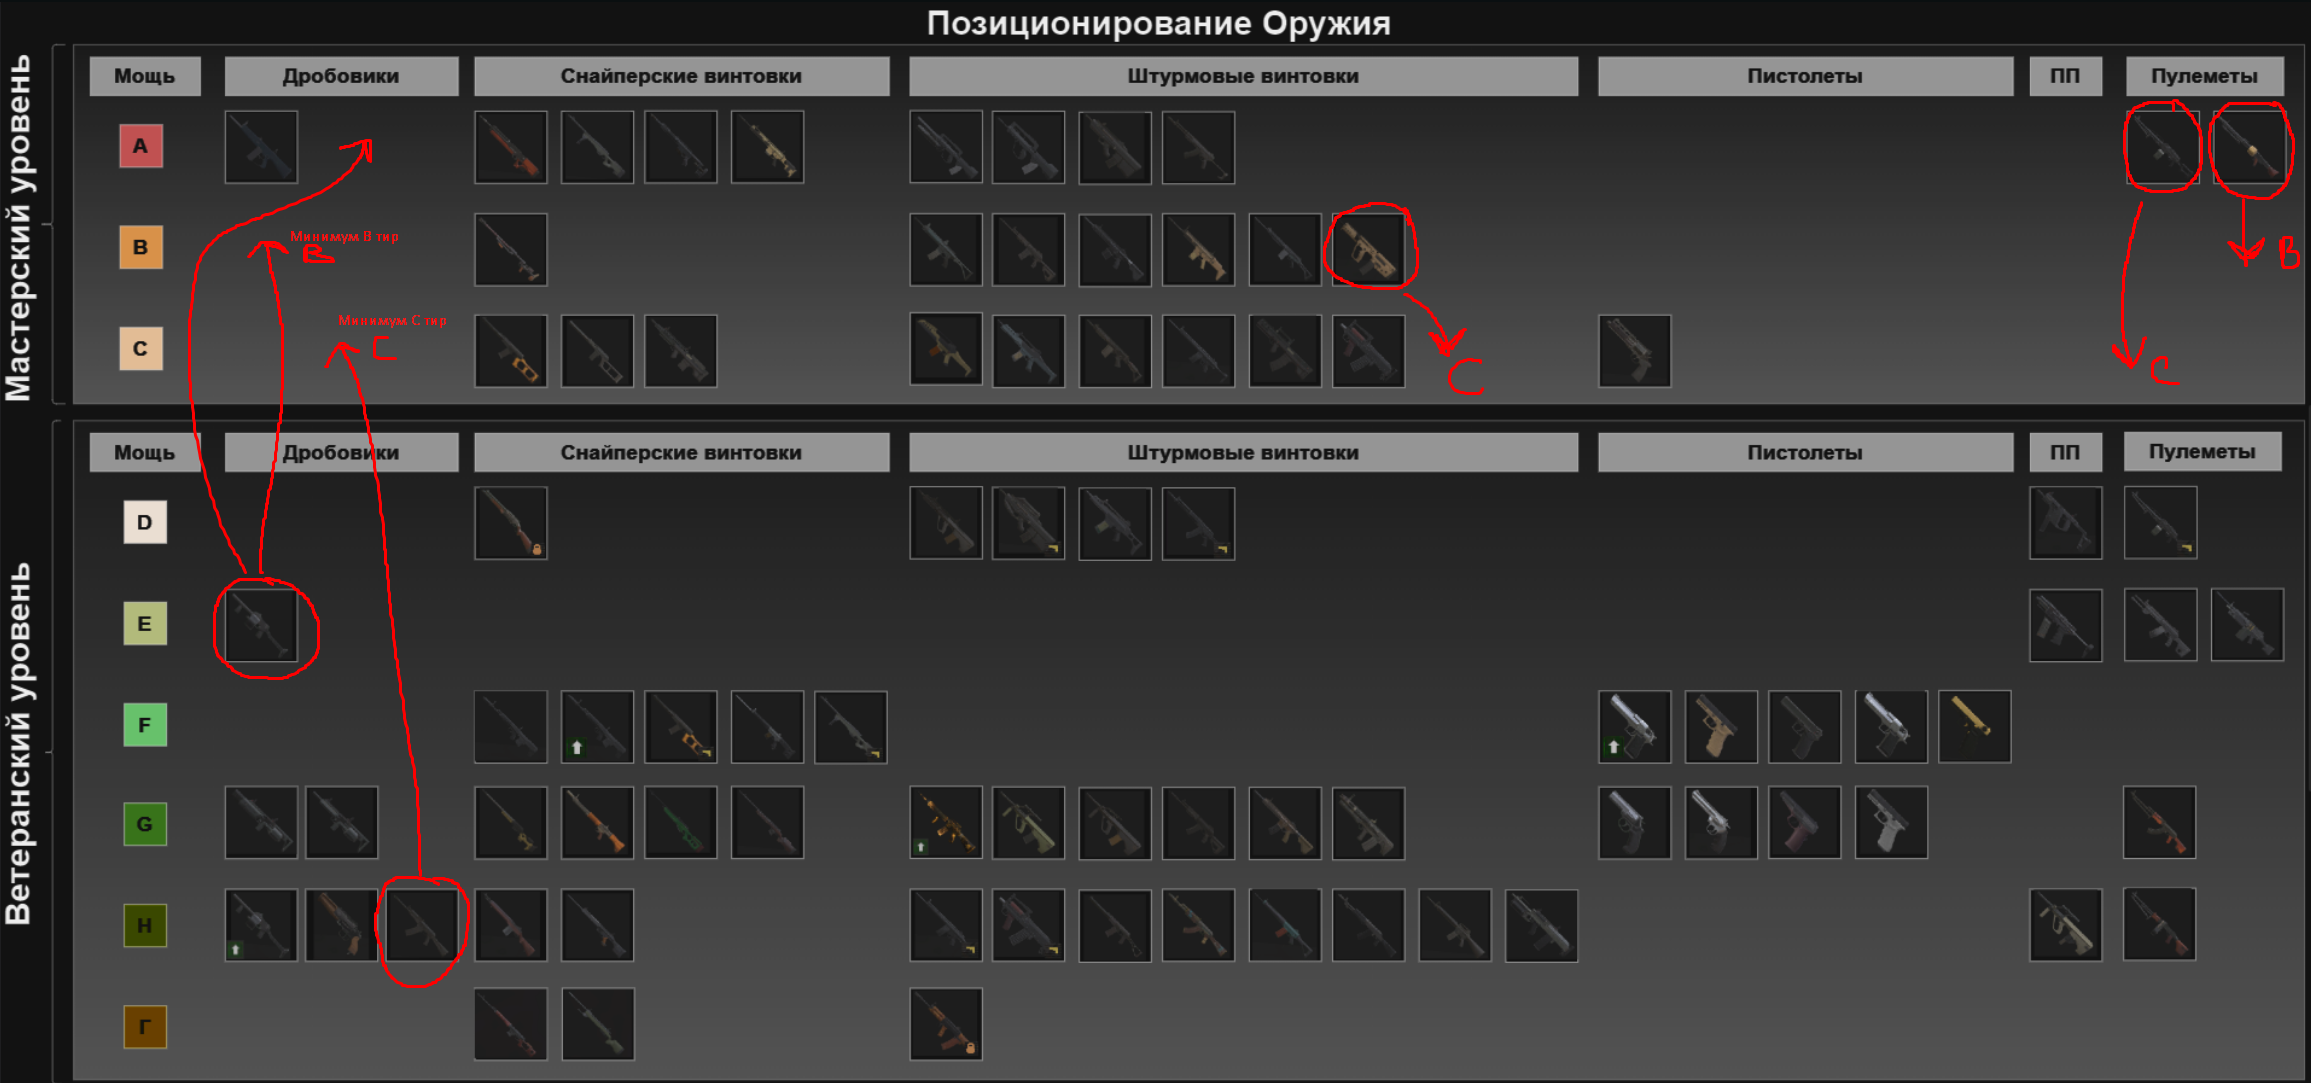Select the orange B tier badge

(141, 247)
